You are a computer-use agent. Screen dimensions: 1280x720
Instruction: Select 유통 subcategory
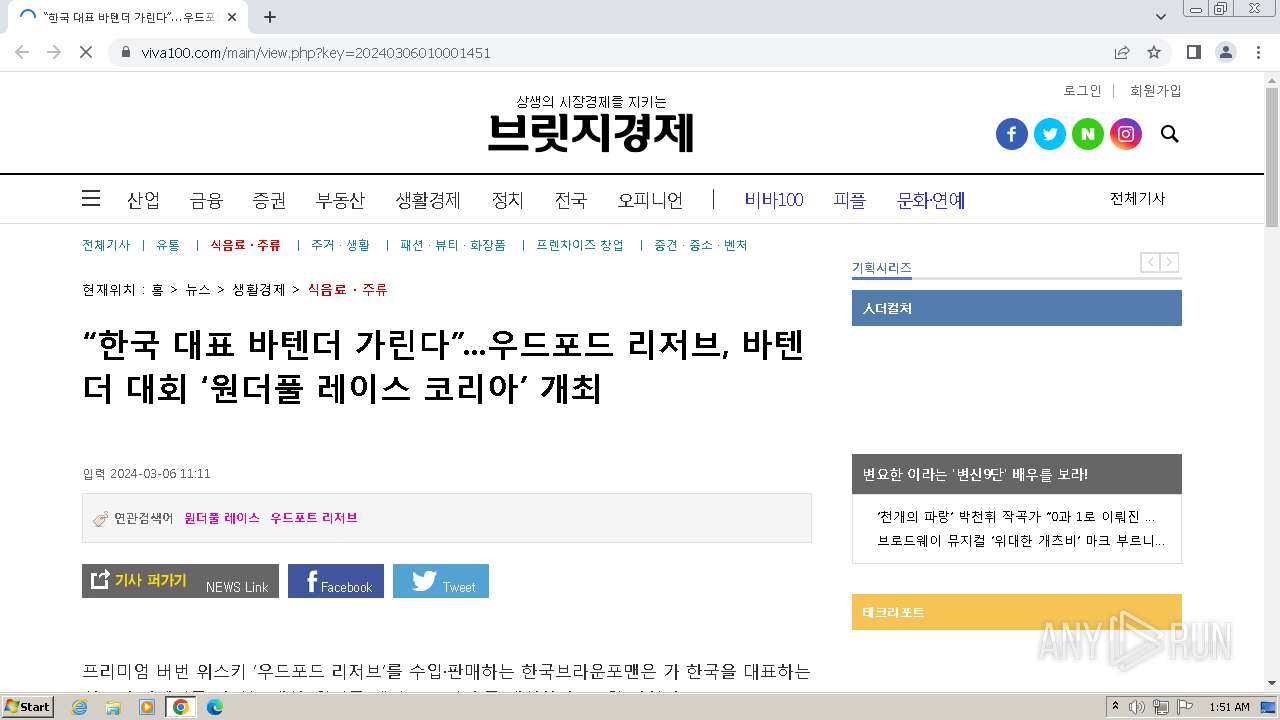(x=168, y=245)
